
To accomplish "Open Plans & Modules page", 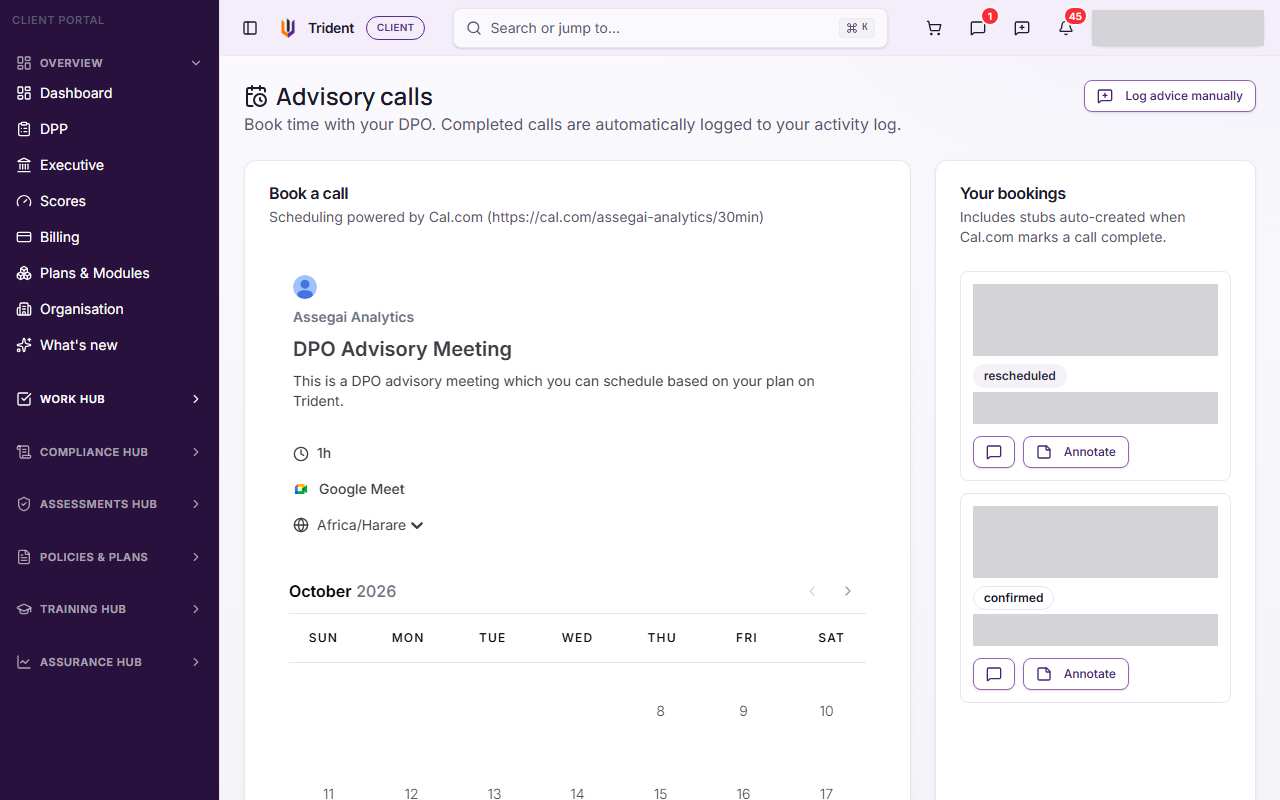I will [x=109, y=273].
